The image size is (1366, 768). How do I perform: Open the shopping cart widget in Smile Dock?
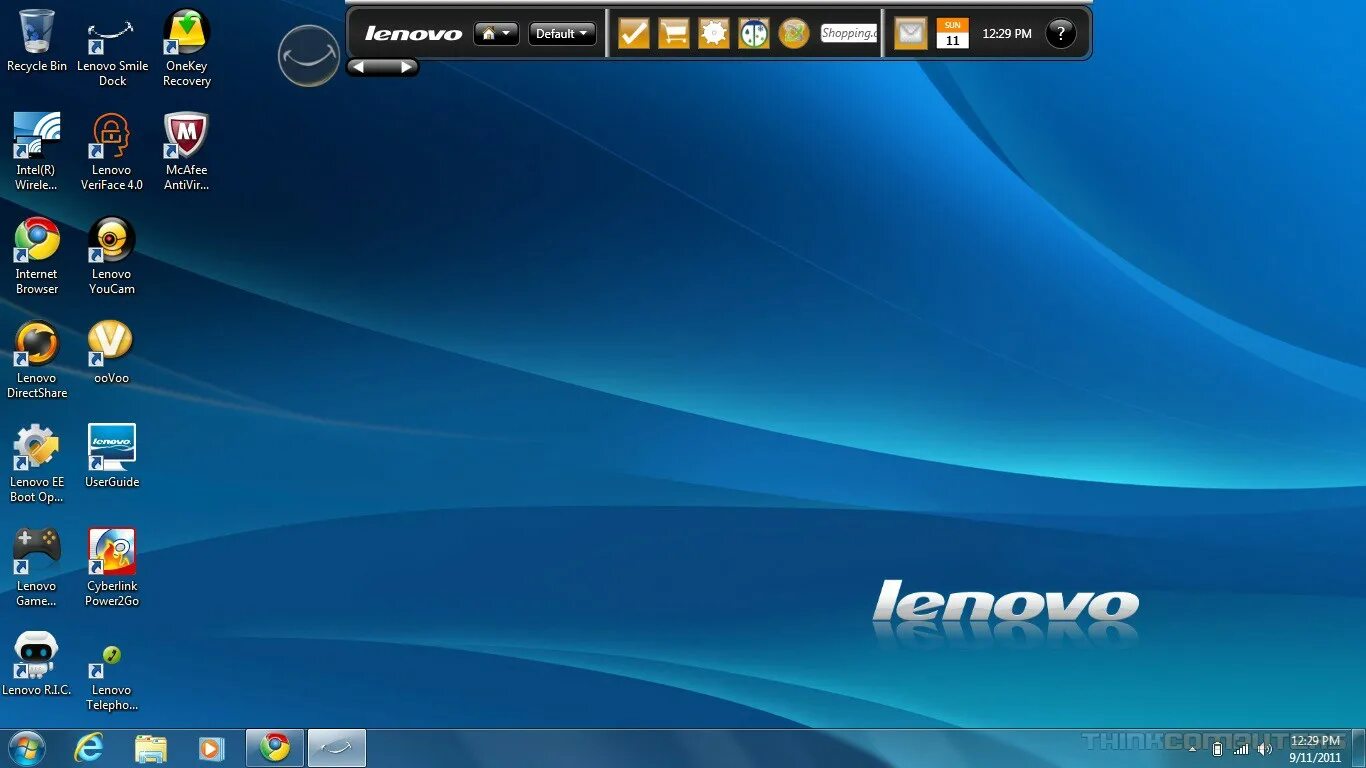point(674,33)
